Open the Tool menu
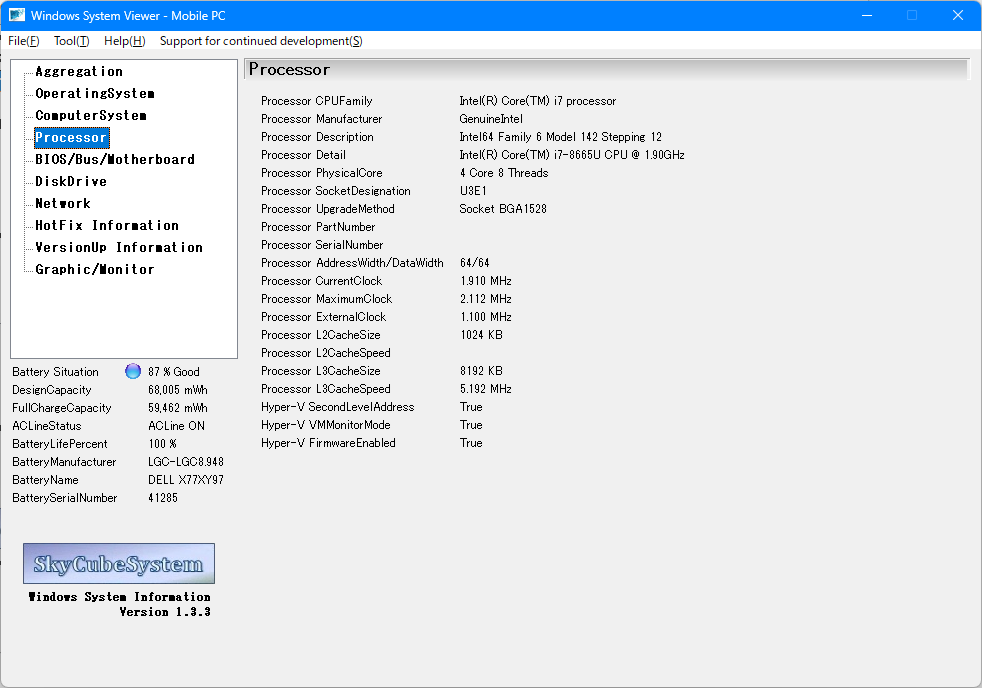Viewport: 982px width, 688px height. pos(71,41)
